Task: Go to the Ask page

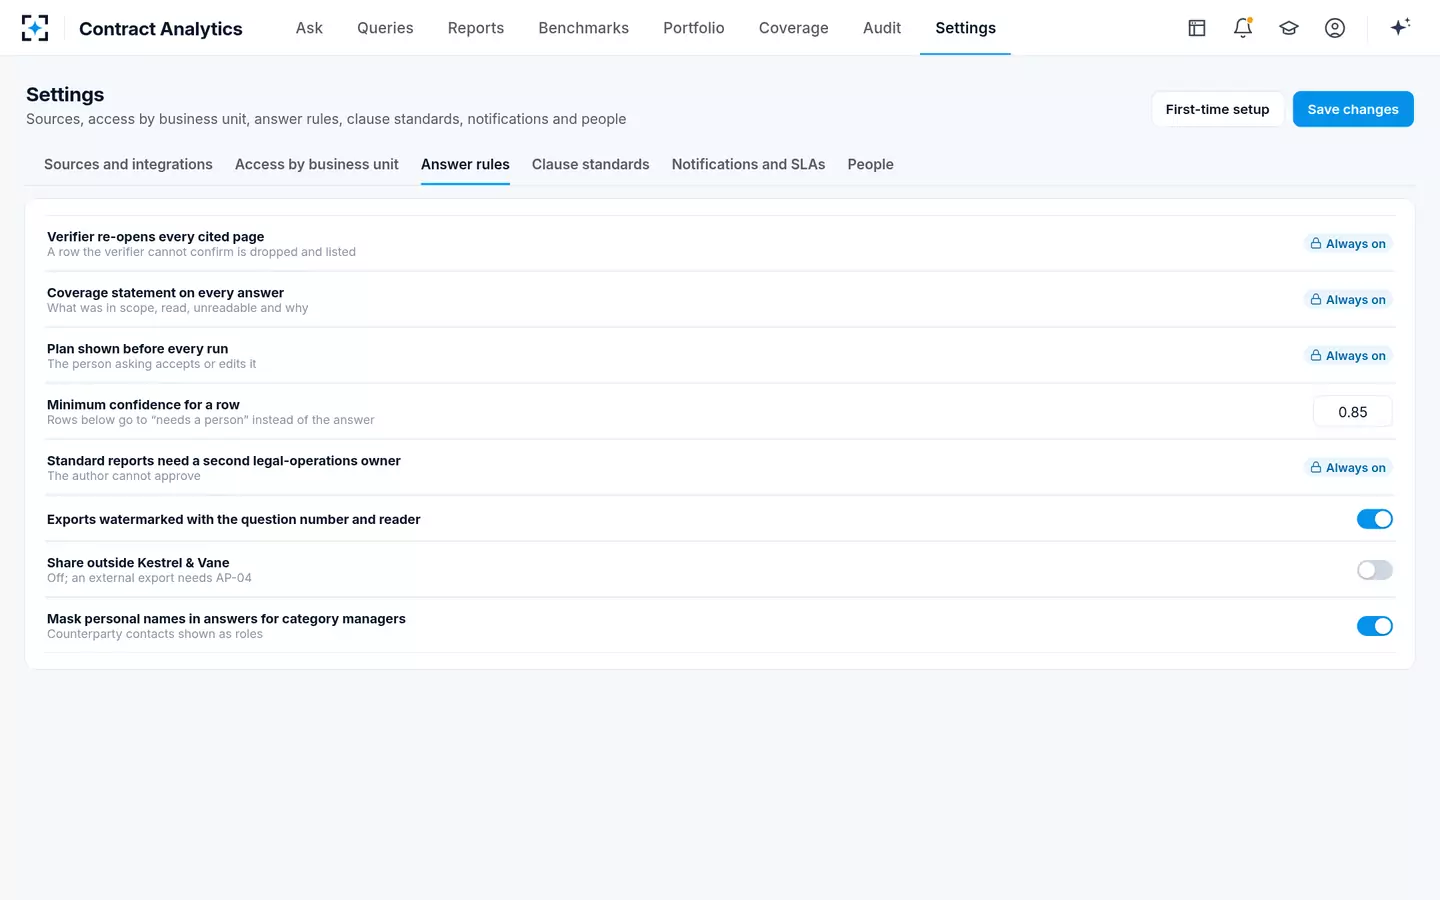Action: [309, 28]
